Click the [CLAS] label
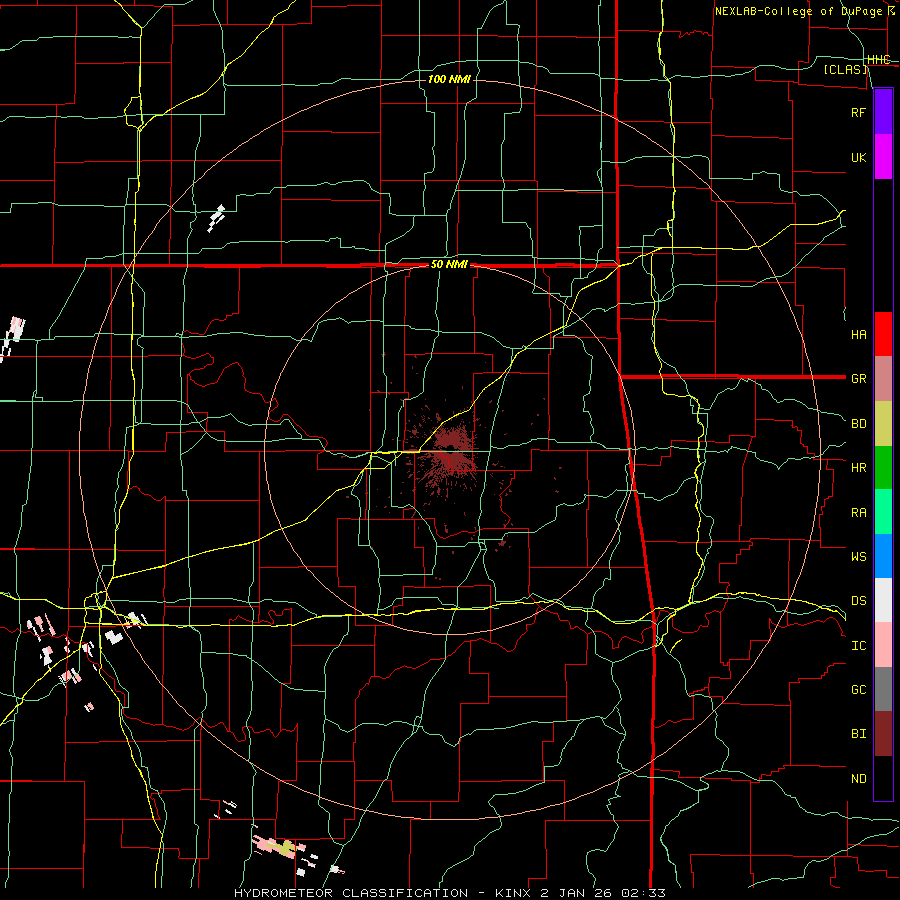 [845, 70]
